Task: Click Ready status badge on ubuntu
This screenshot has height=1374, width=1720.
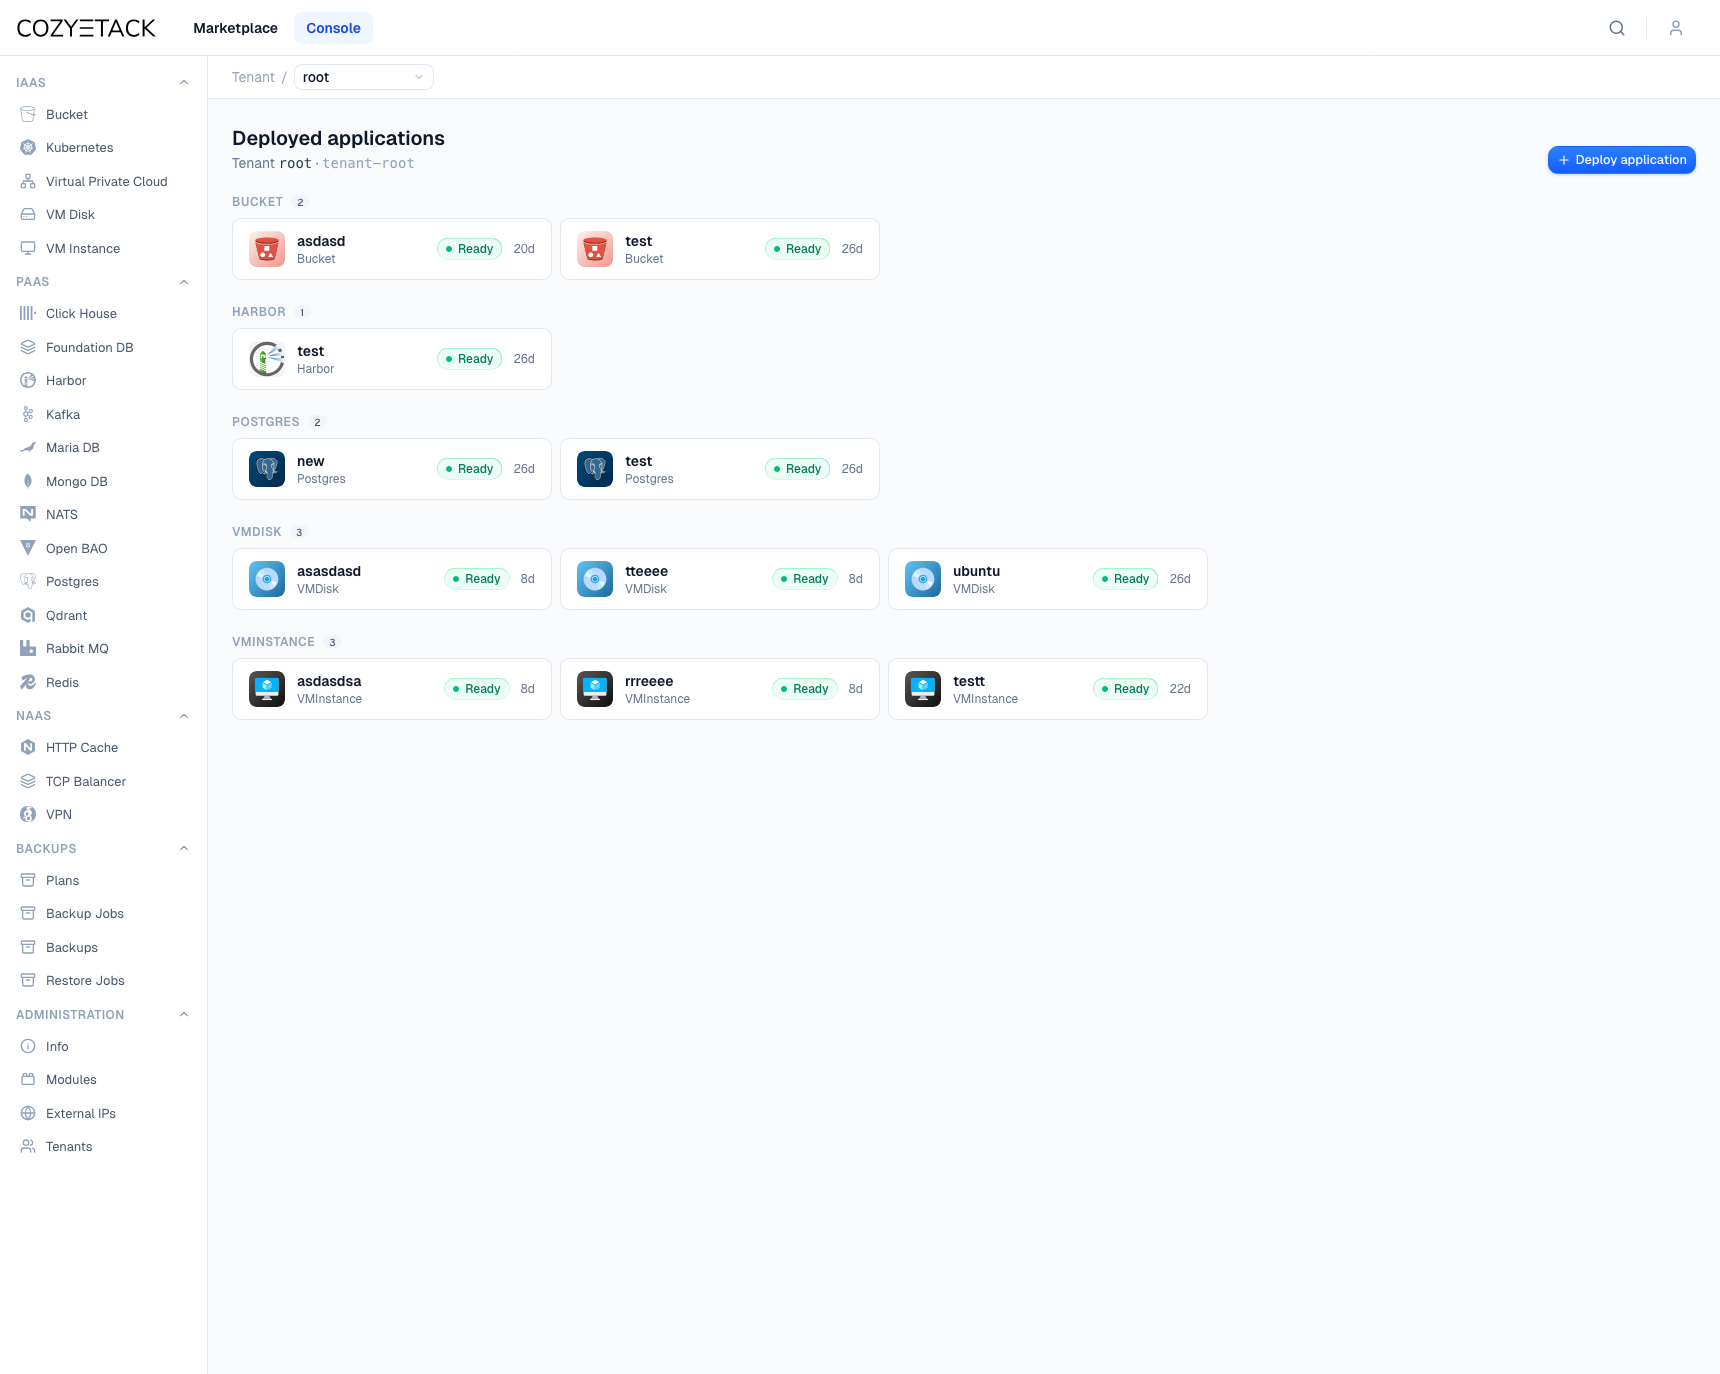Action: [1125, 579]
